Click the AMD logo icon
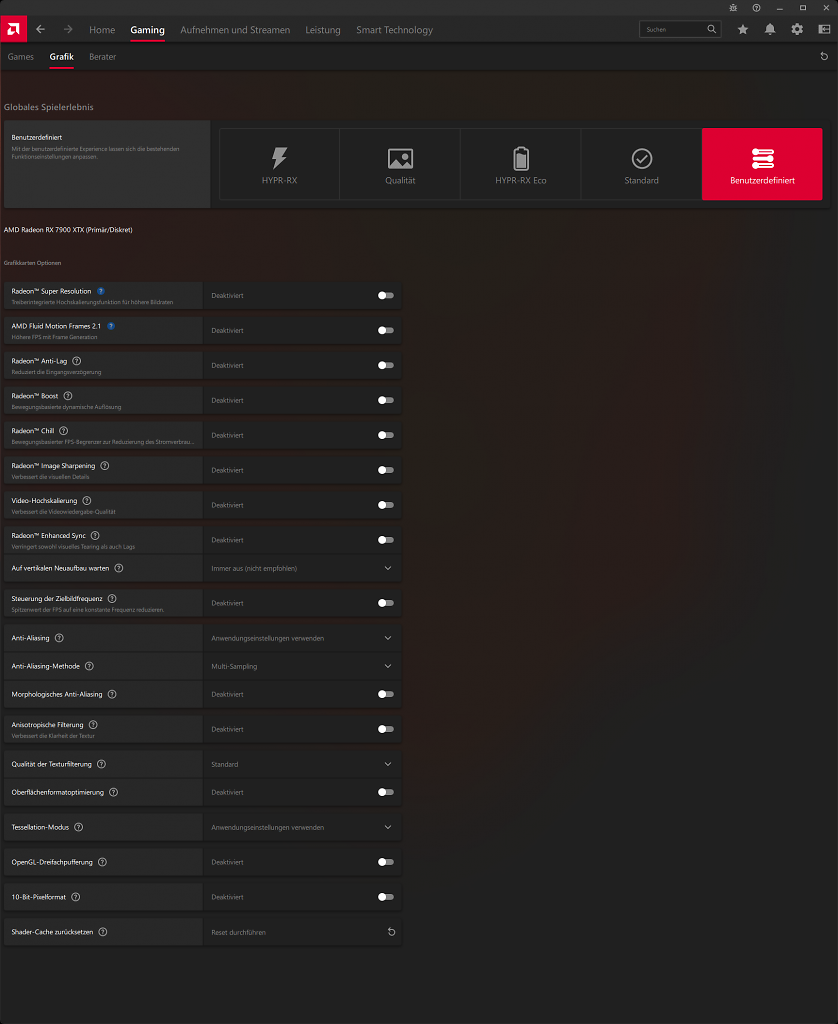The height and width of the screenshot is (1024, 838). tap(13, 29)
